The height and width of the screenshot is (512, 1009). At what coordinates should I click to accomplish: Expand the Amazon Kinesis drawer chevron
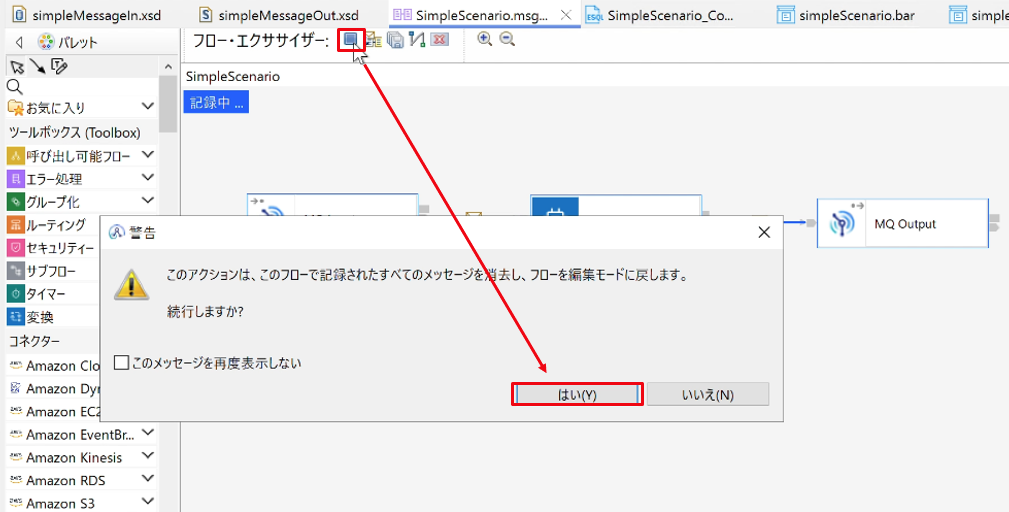pos(148,456)
